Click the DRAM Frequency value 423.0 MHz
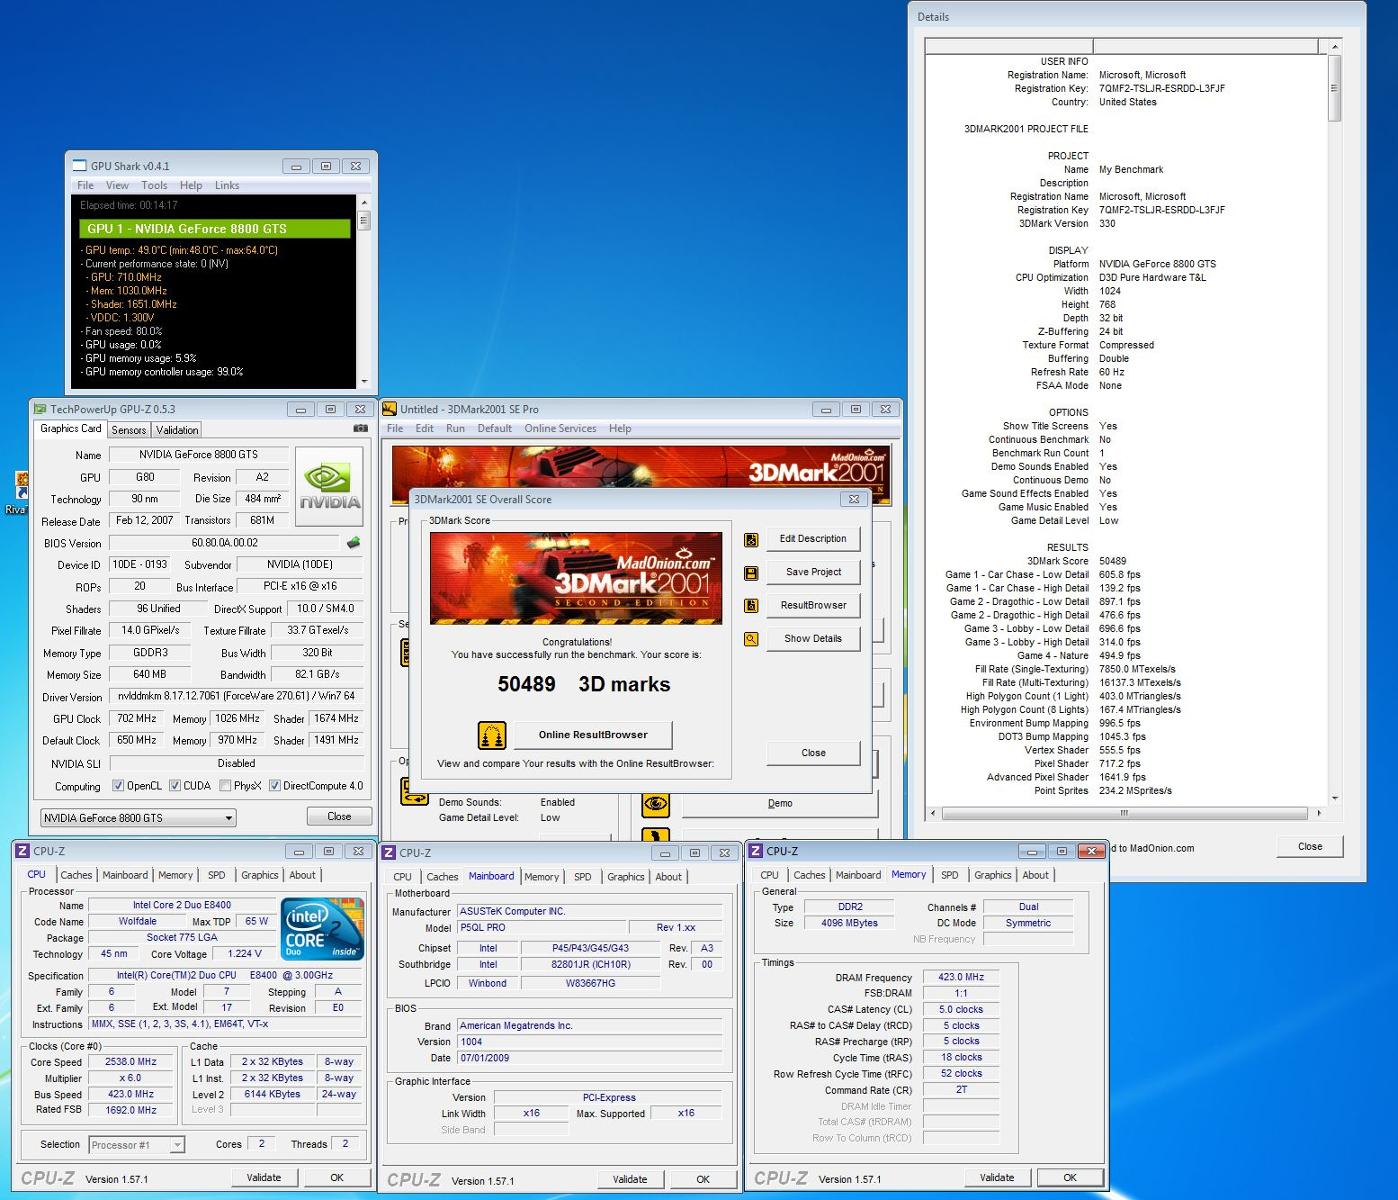Image resolution: width=1398 pixels, height=1200 pixels. click(960, 978)
